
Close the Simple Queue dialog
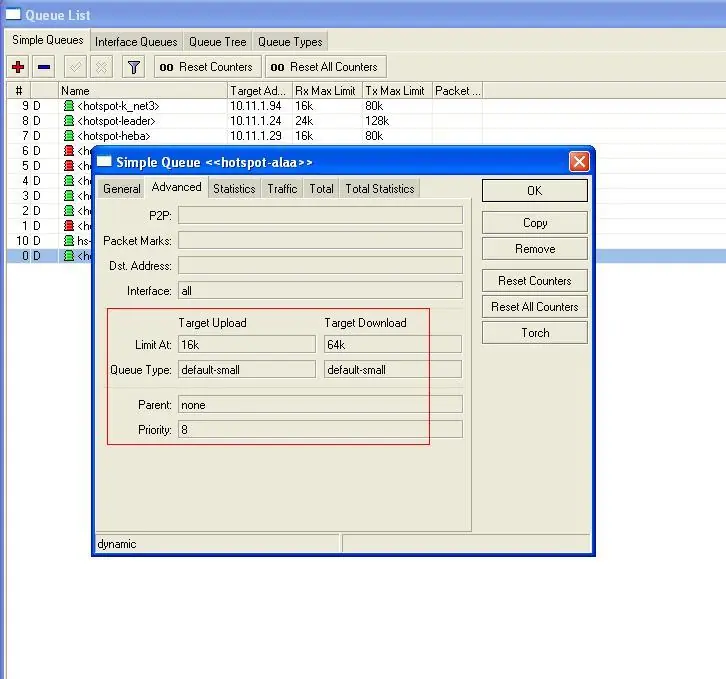579,162
